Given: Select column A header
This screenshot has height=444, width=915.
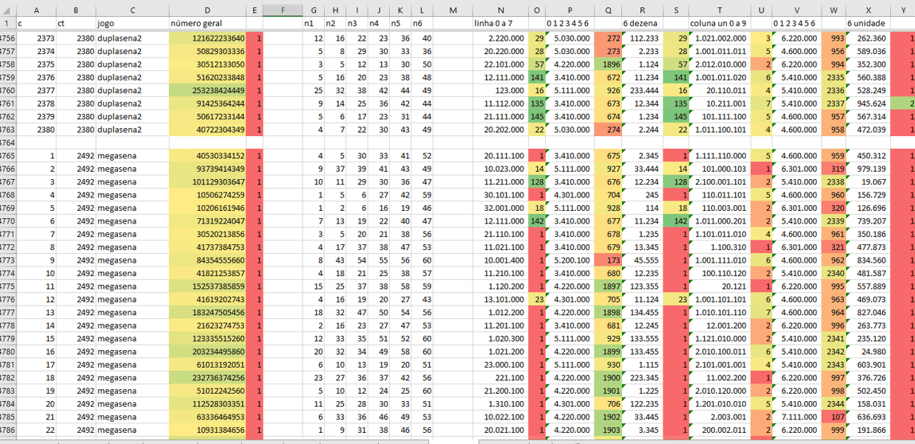Looking at the screenshot, I should pyautogui.click(x=36, y=10).
